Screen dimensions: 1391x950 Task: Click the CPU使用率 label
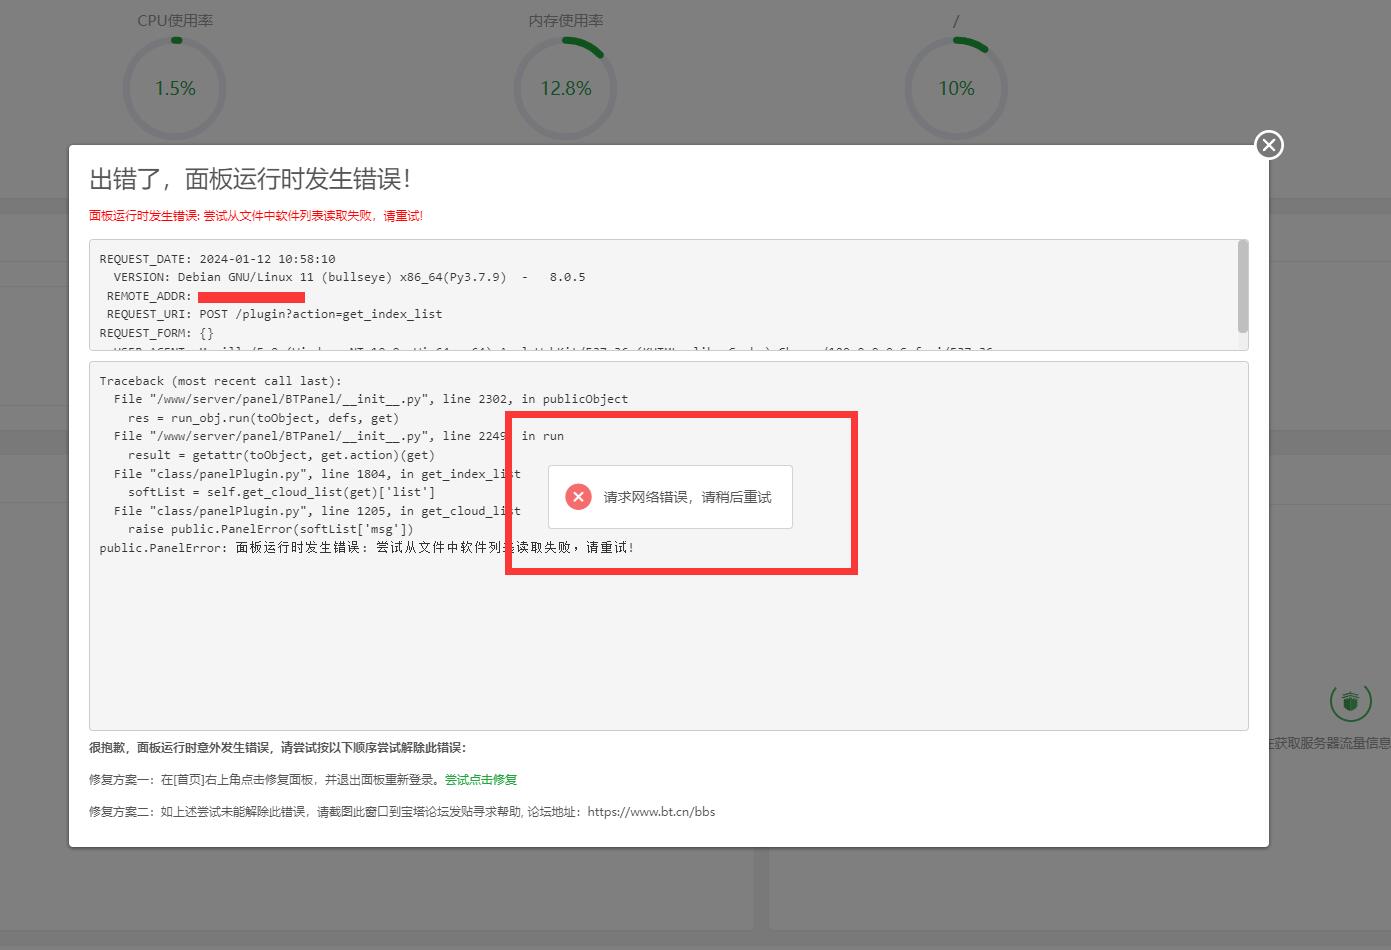[x=175, y=20]
